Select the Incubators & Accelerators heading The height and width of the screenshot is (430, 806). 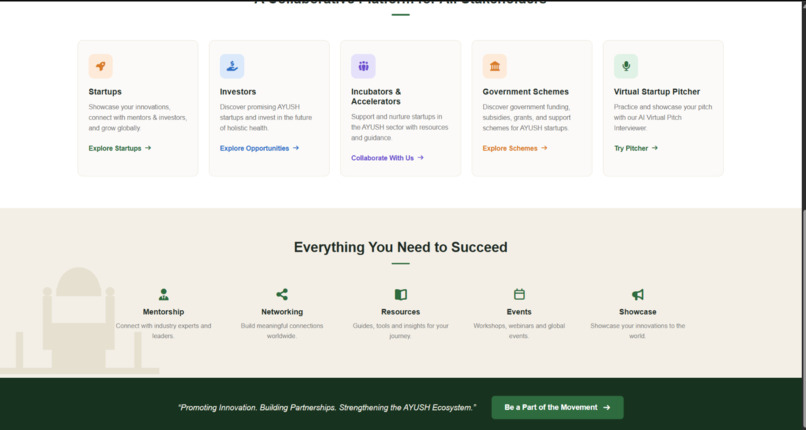(x=376, y=97)
